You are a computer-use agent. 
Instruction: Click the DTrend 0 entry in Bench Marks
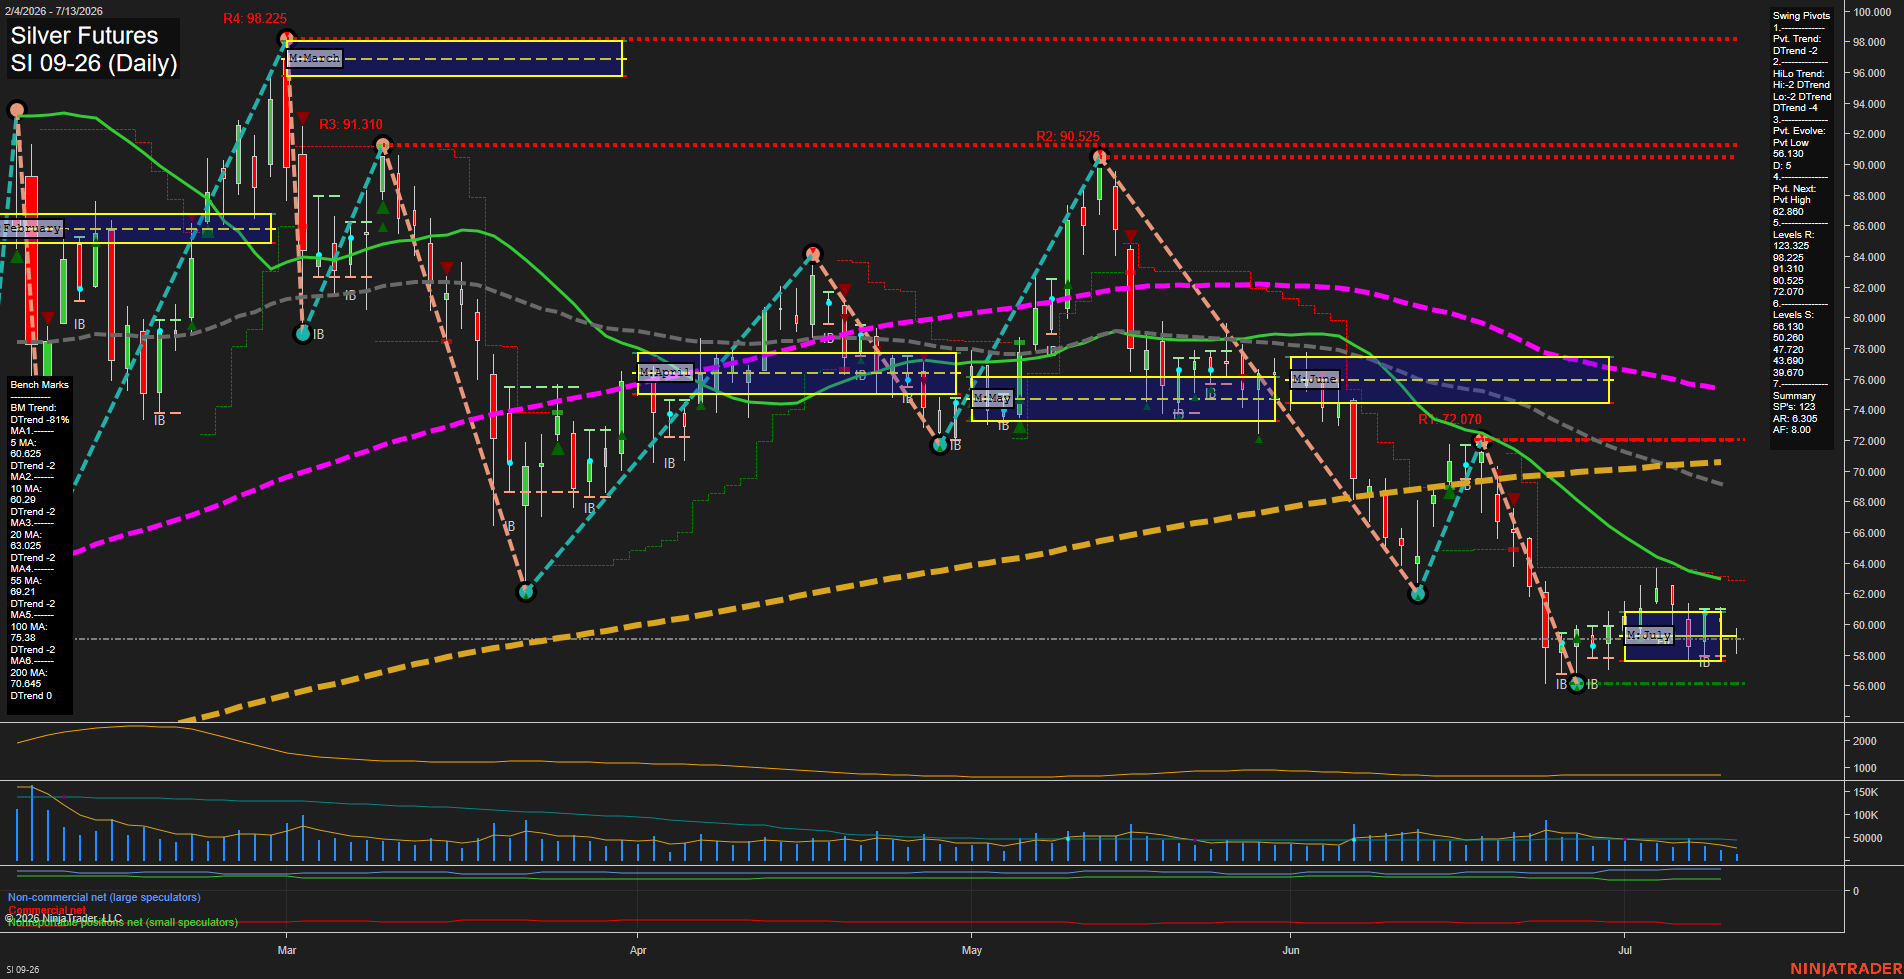31,696
